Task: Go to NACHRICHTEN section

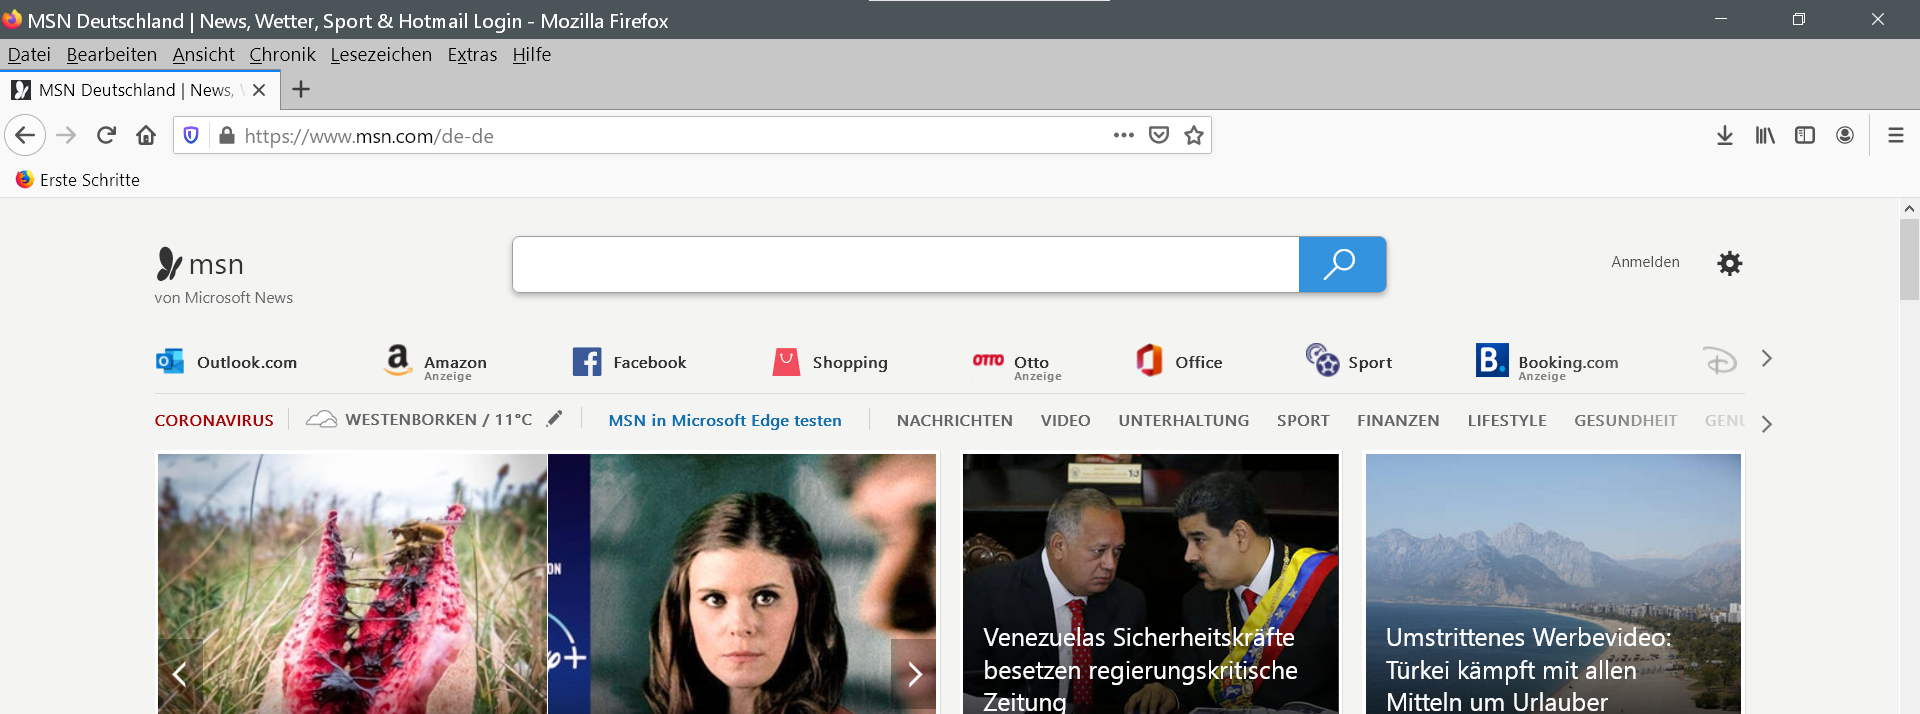Action: pos(955,420)
